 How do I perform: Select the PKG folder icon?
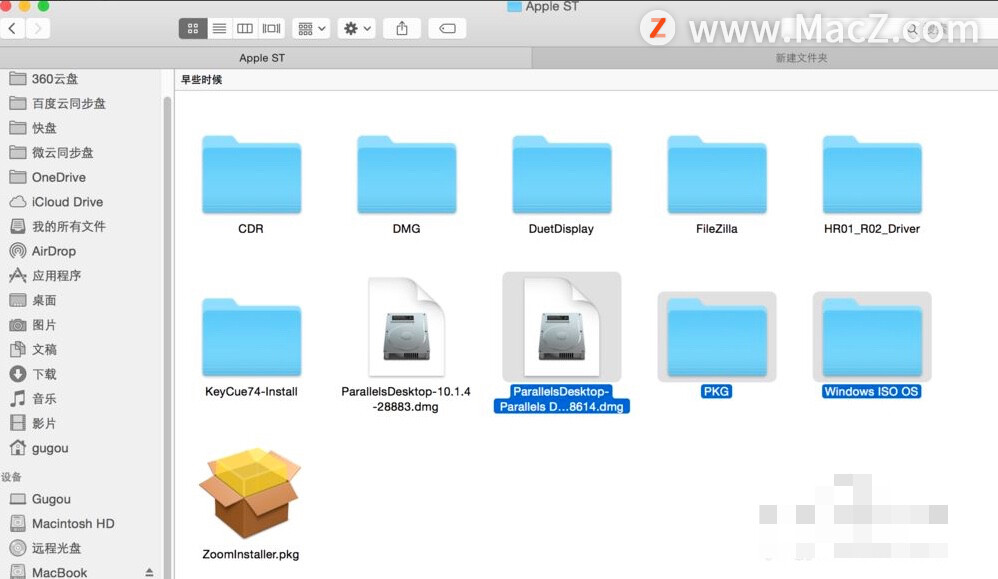[x=717, y=338]
